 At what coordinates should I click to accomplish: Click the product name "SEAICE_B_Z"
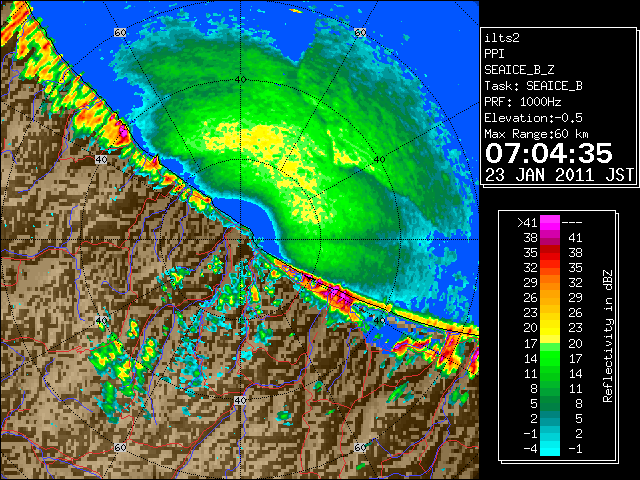(x=519, y=70)
